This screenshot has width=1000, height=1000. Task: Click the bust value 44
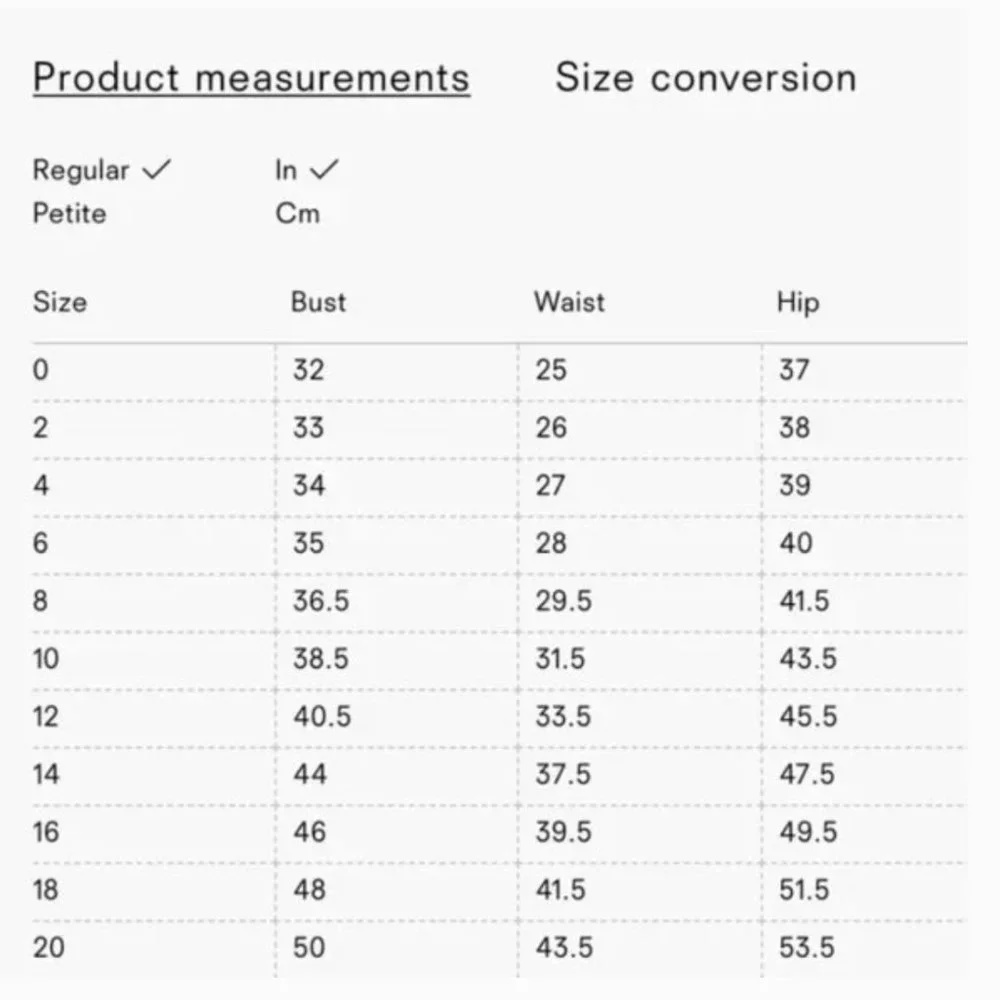[310, 774]
